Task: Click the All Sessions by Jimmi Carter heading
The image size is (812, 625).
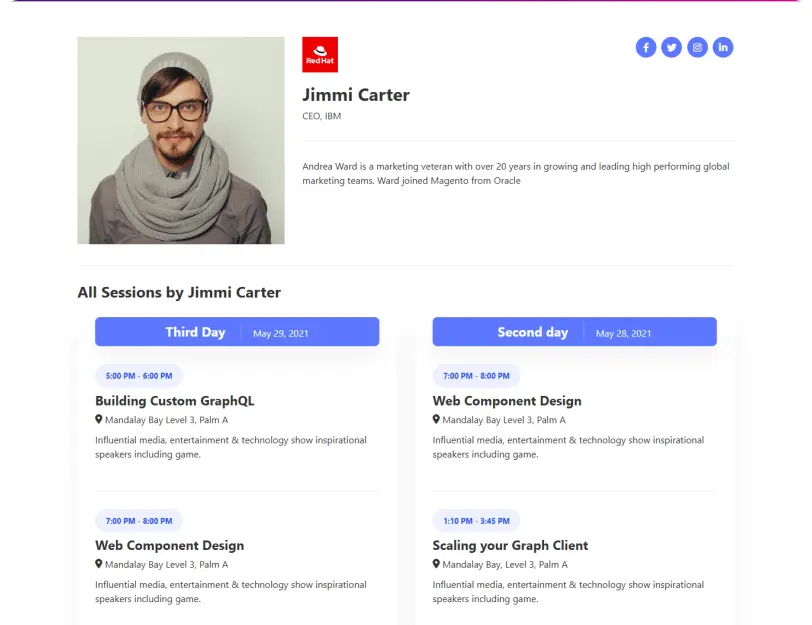Action: tap(179, 293)
